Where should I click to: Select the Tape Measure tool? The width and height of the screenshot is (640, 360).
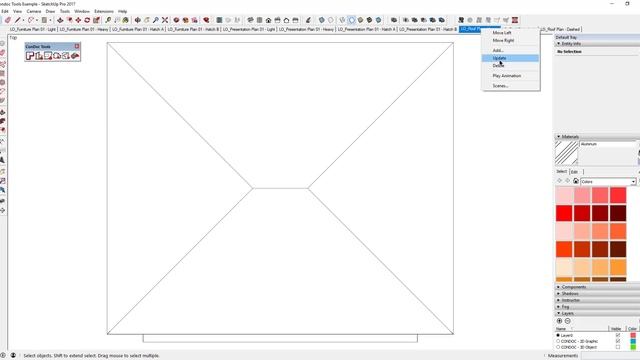click(108, 20)
